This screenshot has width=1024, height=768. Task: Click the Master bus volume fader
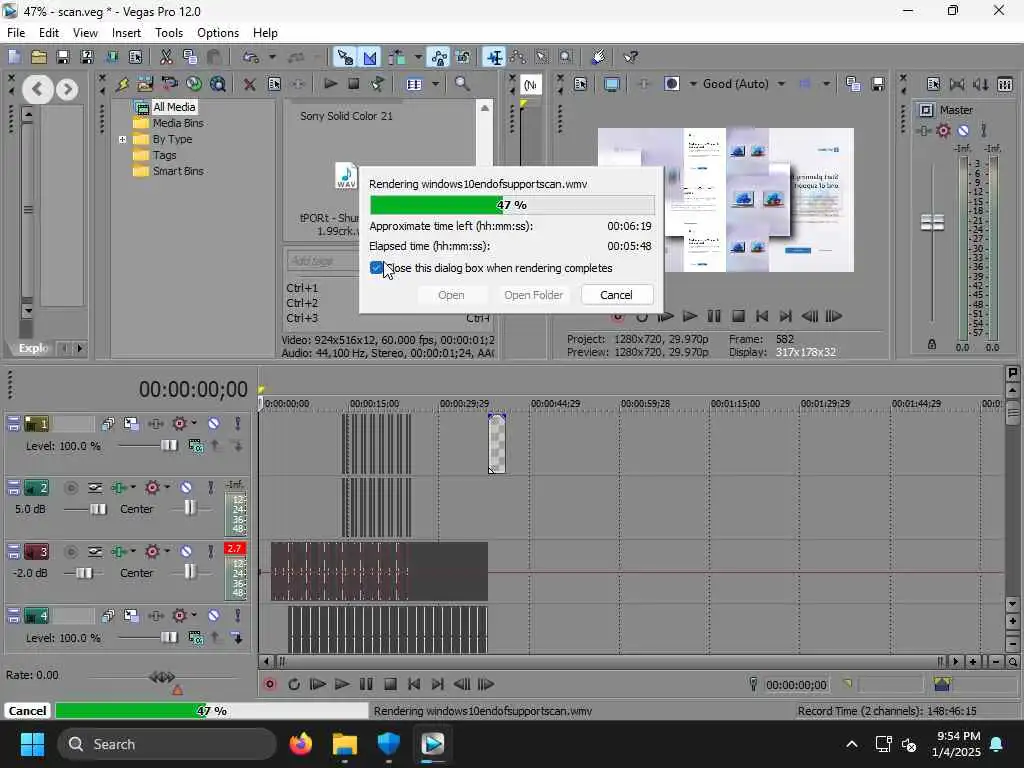(932, 222)
